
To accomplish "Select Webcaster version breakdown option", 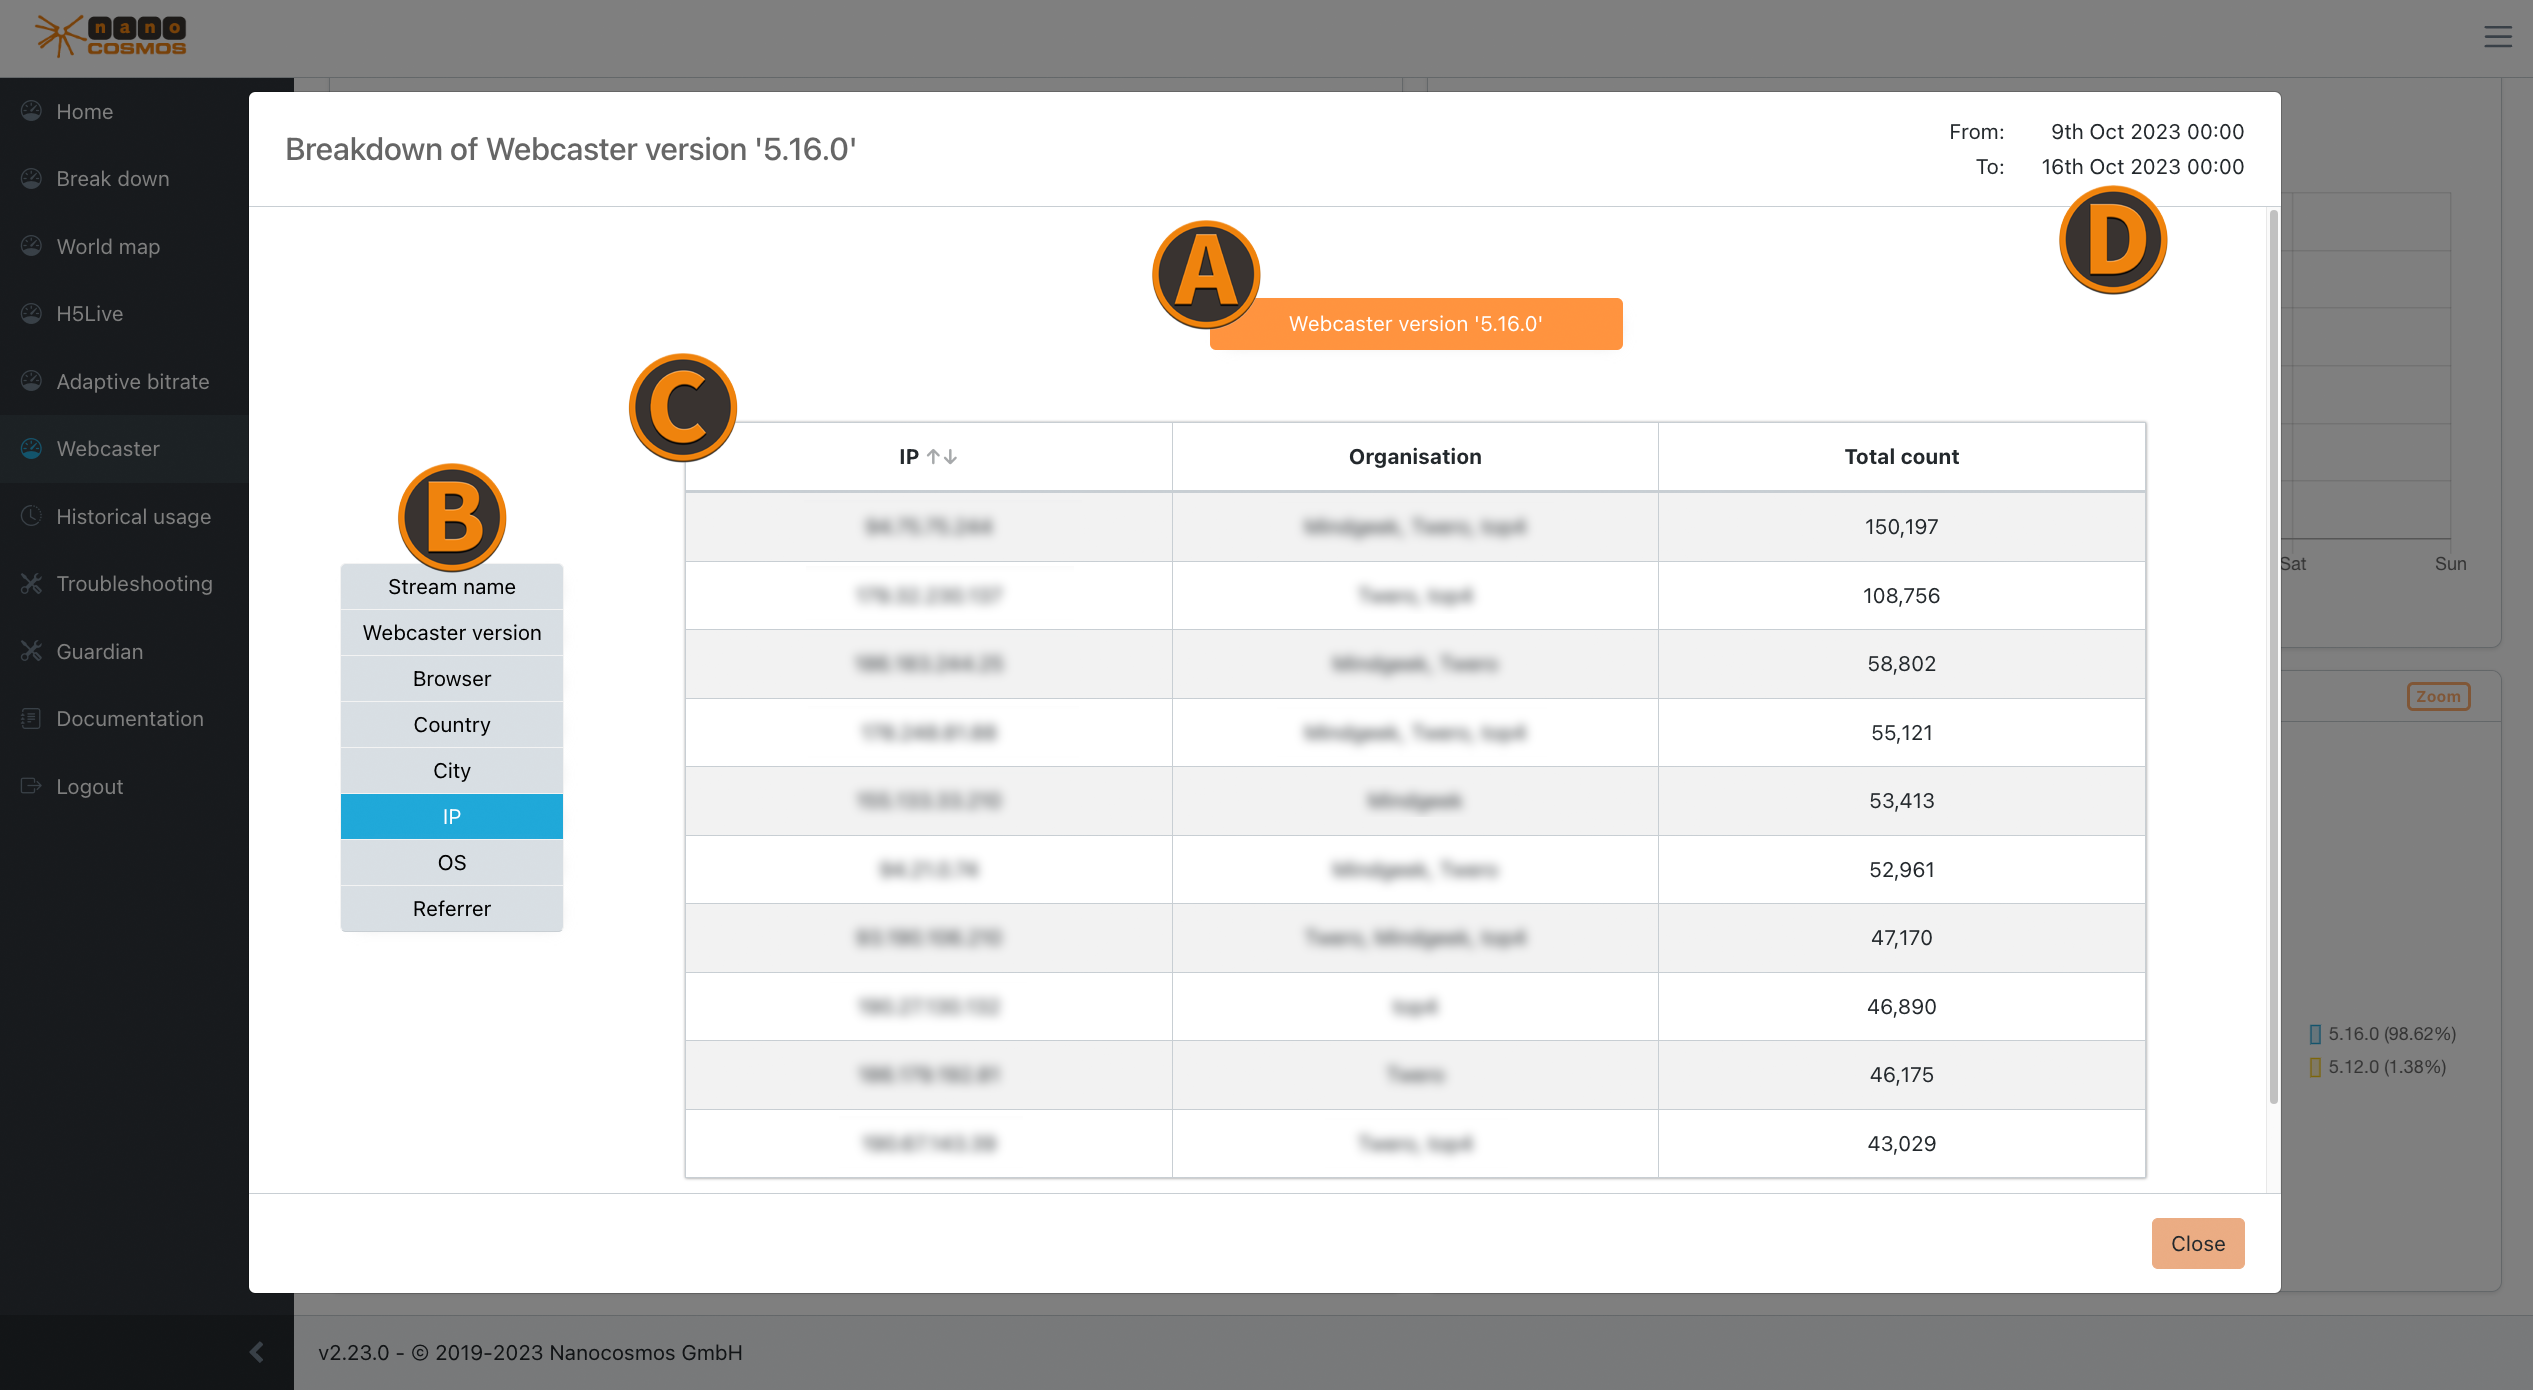I will (452, 633).
